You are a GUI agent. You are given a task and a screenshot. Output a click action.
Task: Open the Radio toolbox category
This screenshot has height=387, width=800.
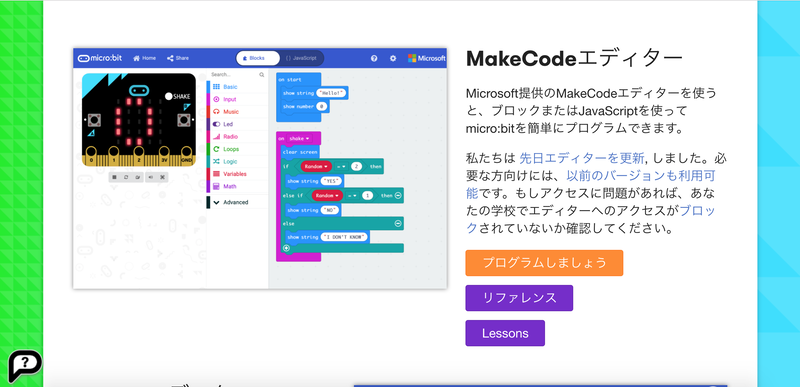pos(237,137)
